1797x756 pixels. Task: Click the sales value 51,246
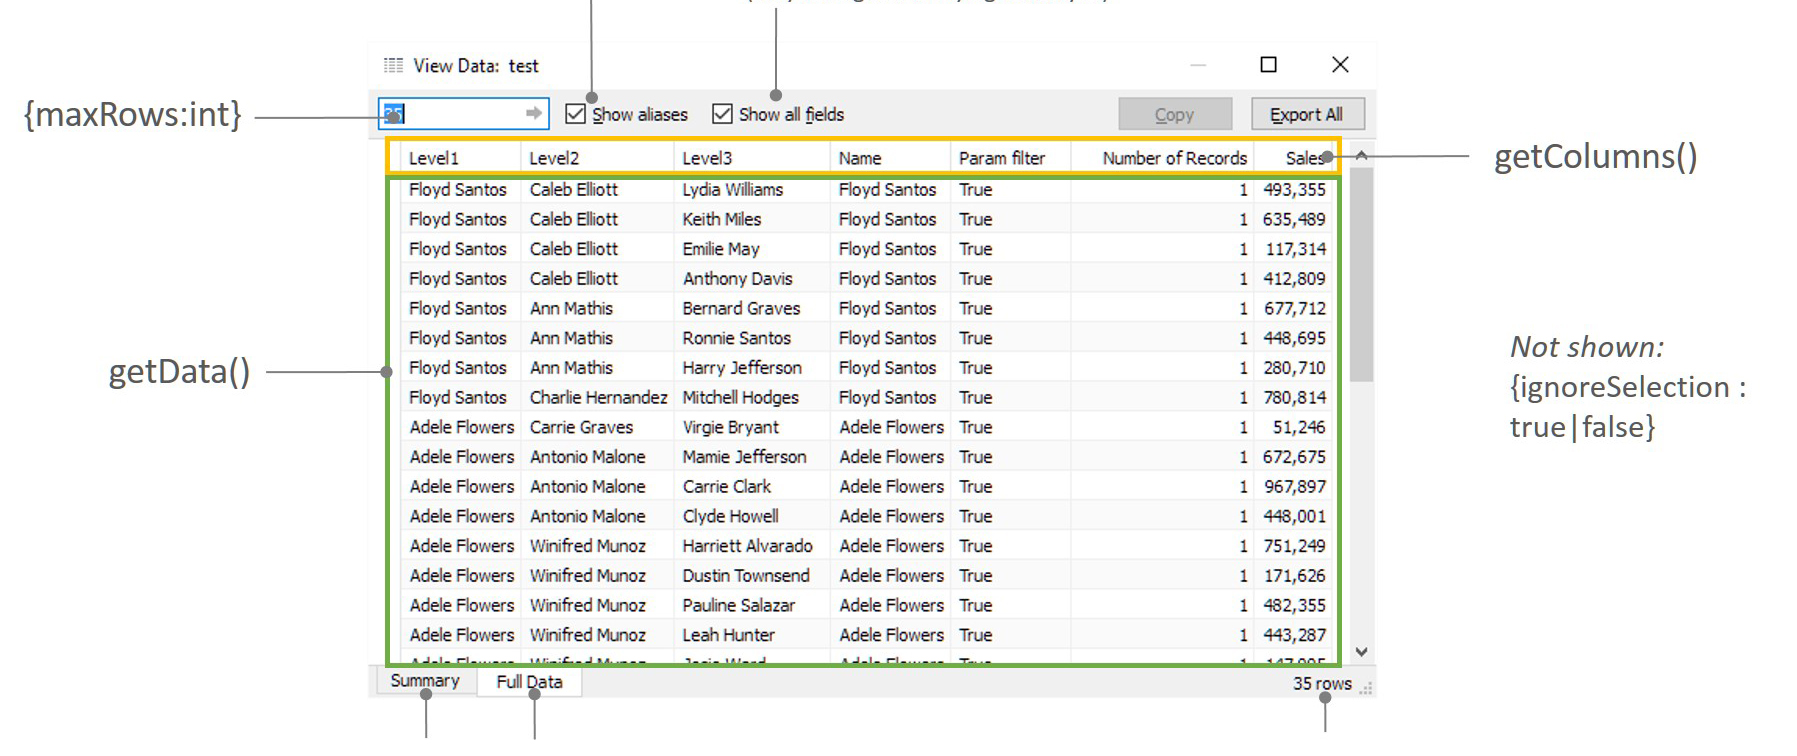[x=1299, y=427]
